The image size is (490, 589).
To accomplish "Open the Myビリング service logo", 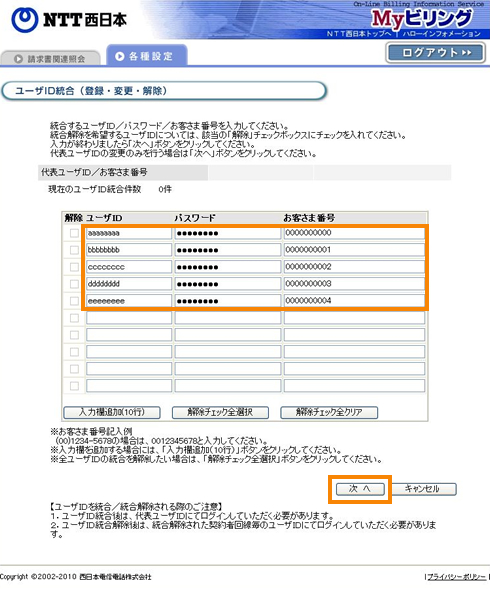I will click(x=421, y=18).
